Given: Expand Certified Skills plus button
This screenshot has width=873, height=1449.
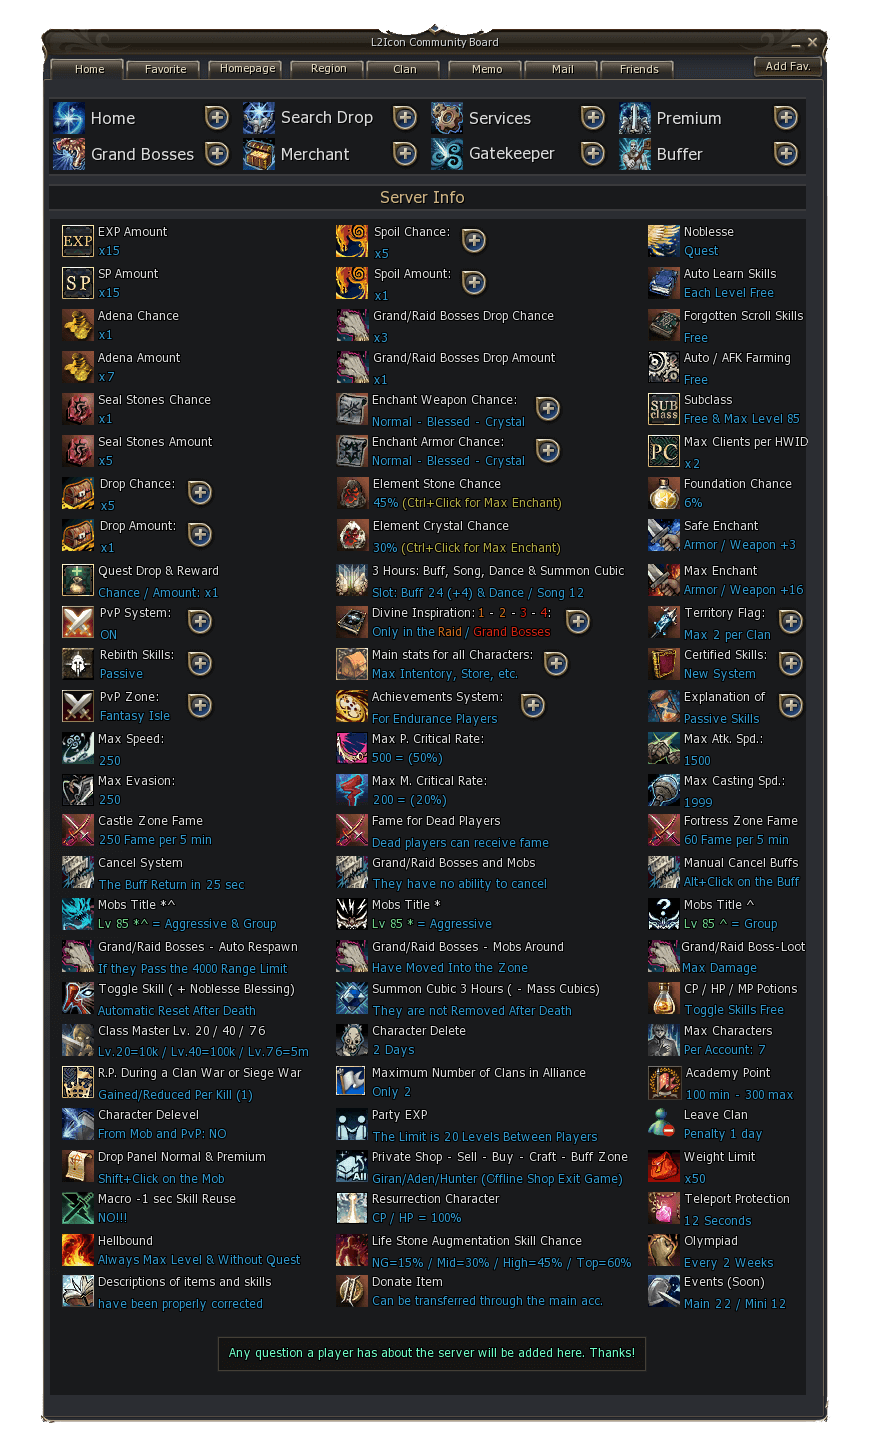Looking at the screenshot, I should point(791,664).
